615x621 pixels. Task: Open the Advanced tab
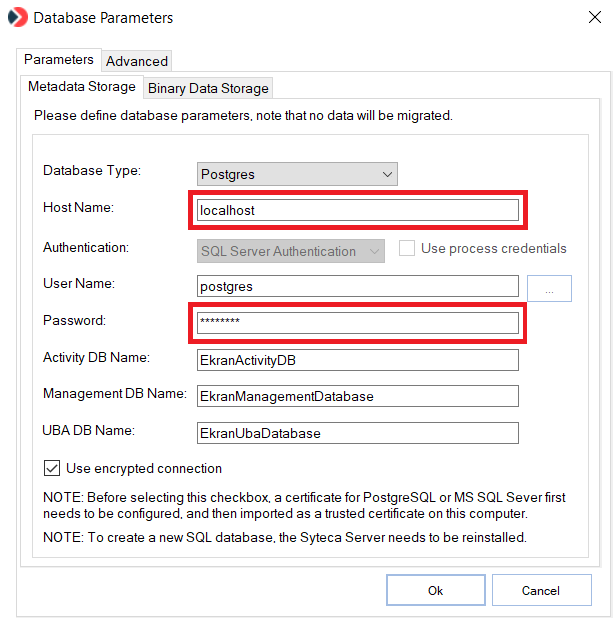(x=137, y=61)
